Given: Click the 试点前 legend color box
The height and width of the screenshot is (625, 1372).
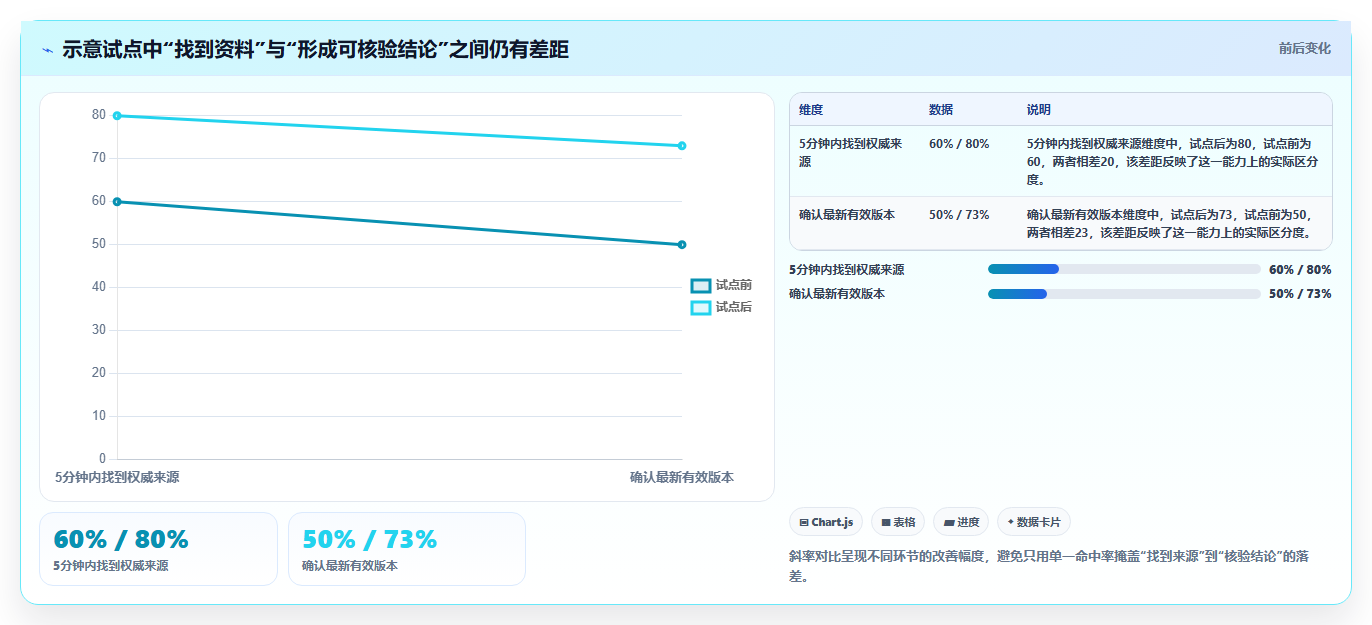Looking at the screenshot, I should pyautogui.click(x=701, y=286).
